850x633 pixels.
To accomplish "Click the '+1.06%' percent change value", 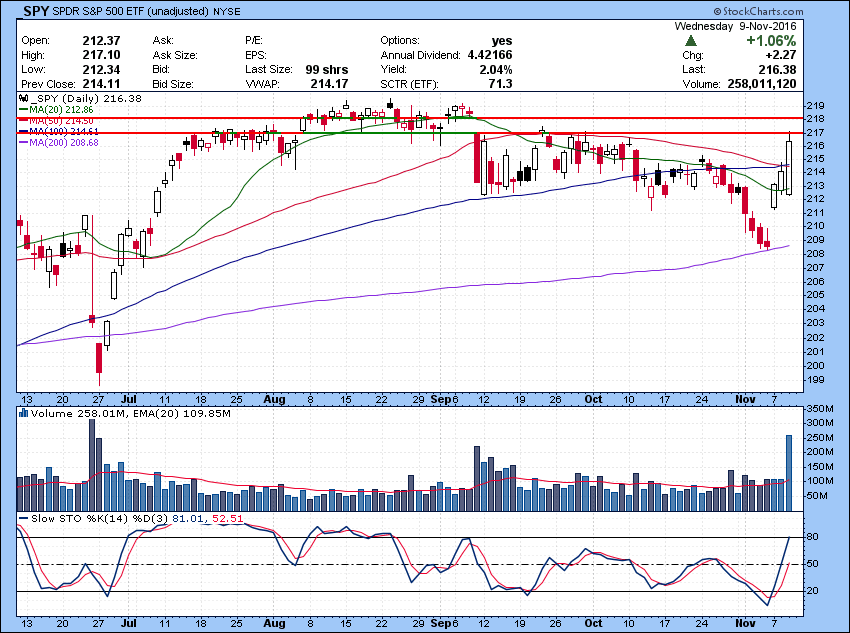I will (x=771, y=41).
